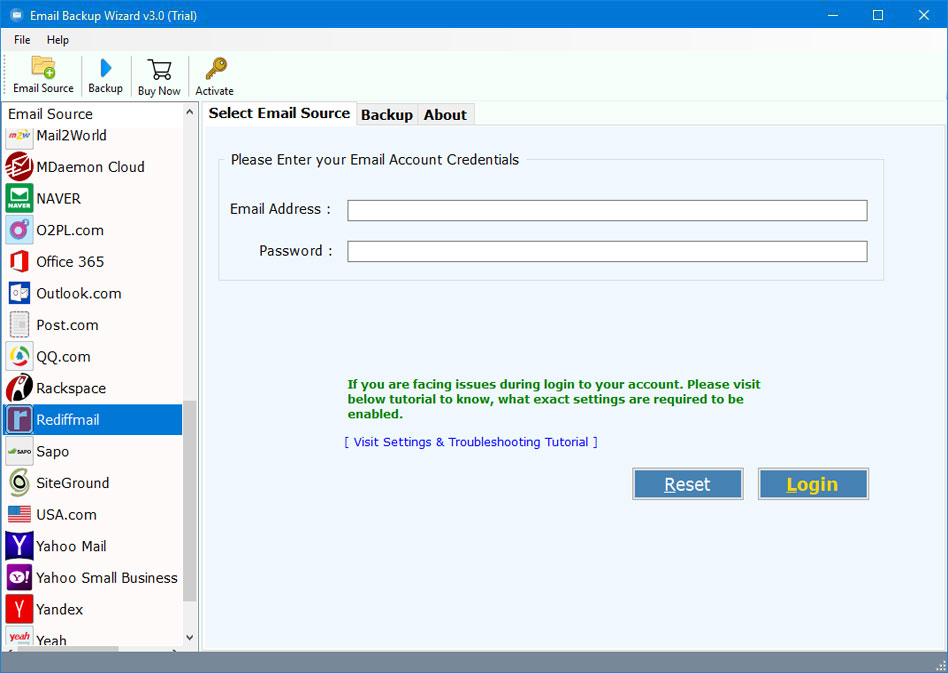Open the Backup tab

(x=387, y=114)
